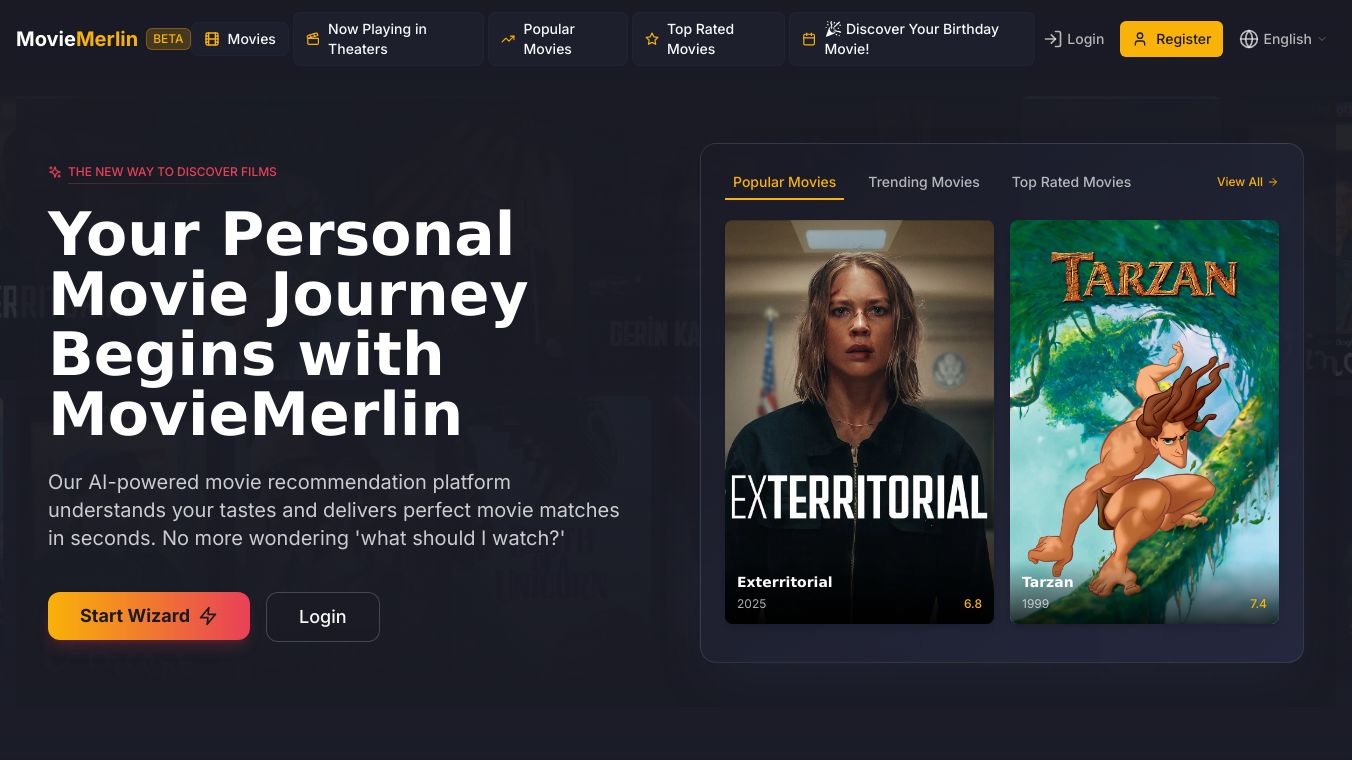This screenshot has width=1352, height=760.
Task: Click the trending arrow icon for Popular Movies
Action: (x=508, y=39)
